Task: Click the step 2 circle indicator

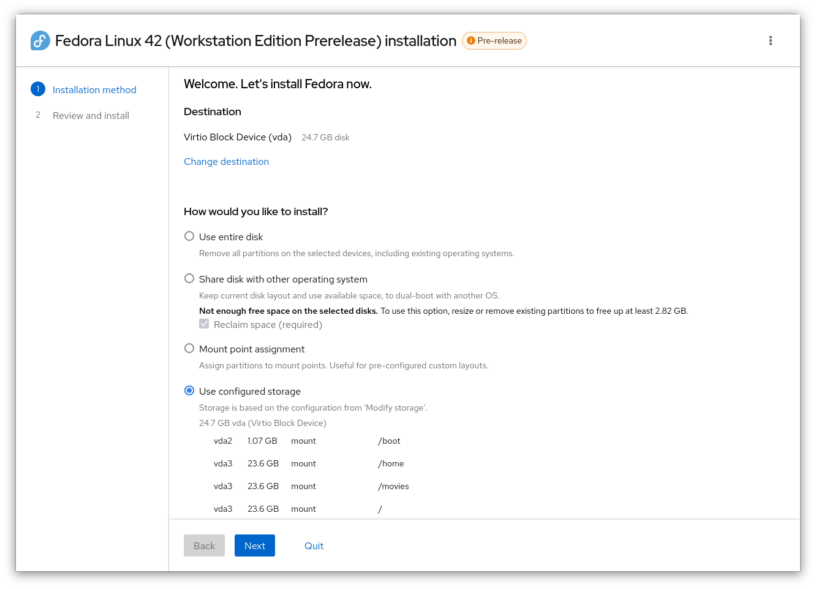Action: point(38,115)
